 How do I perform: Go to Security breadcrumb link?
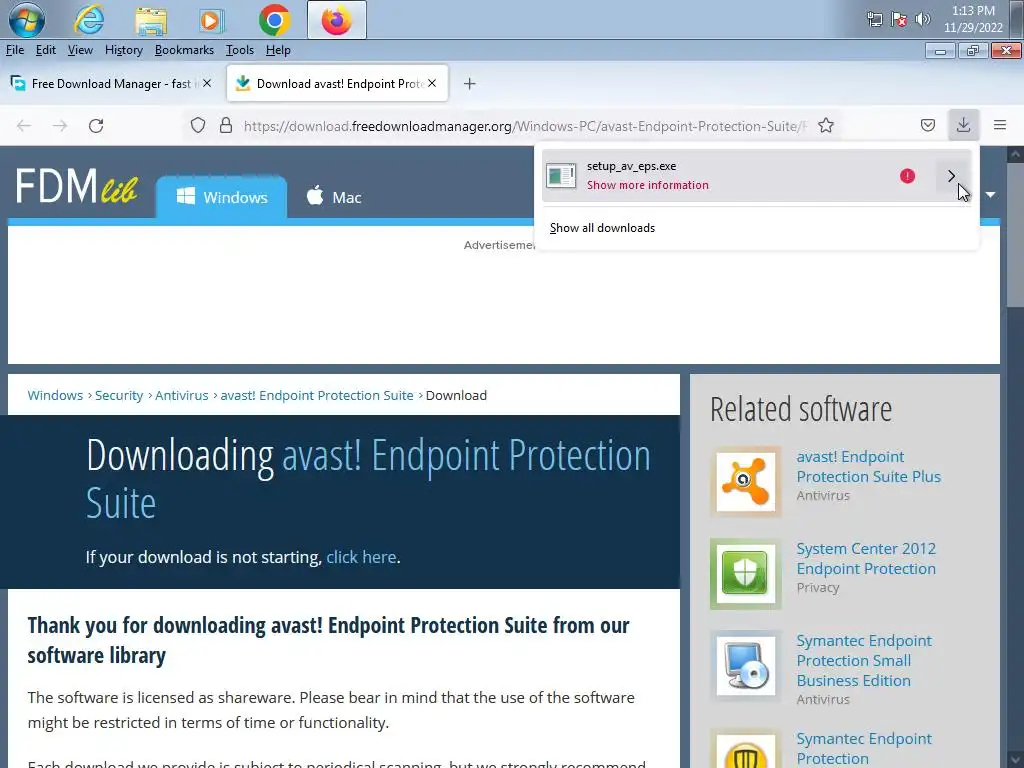(119, 396)
